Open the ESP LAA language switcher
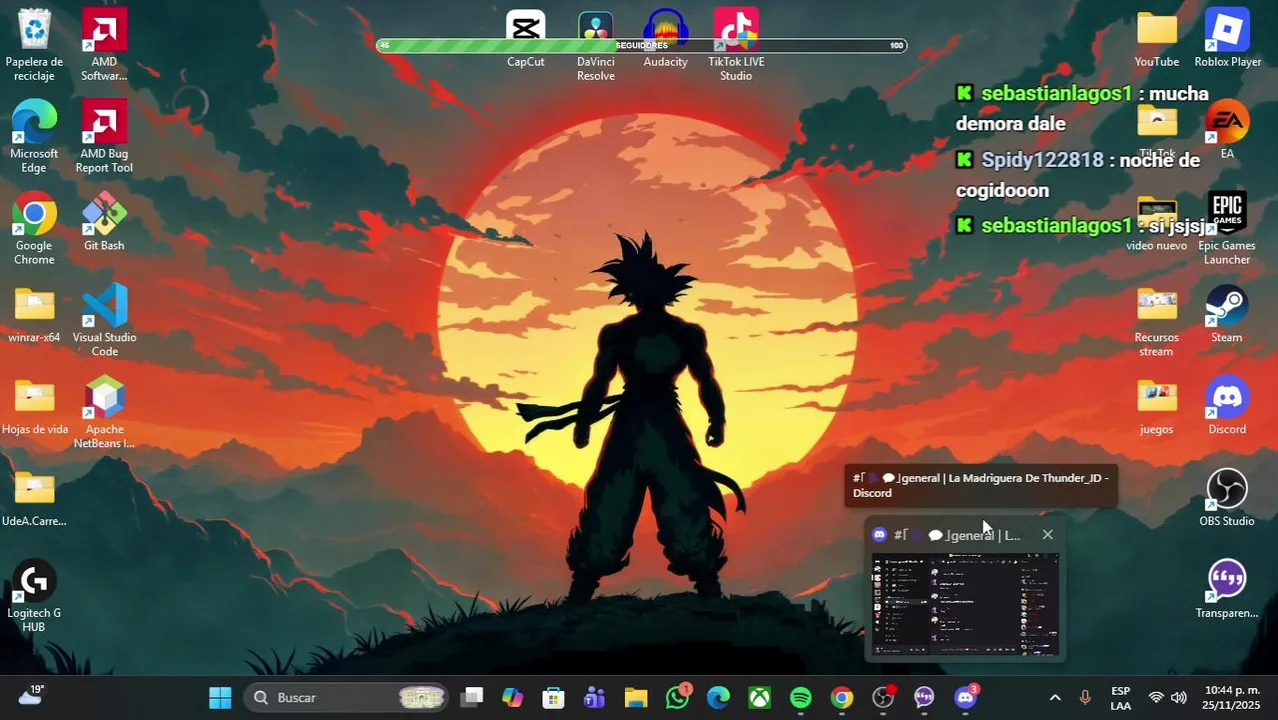 [1121, 698]
